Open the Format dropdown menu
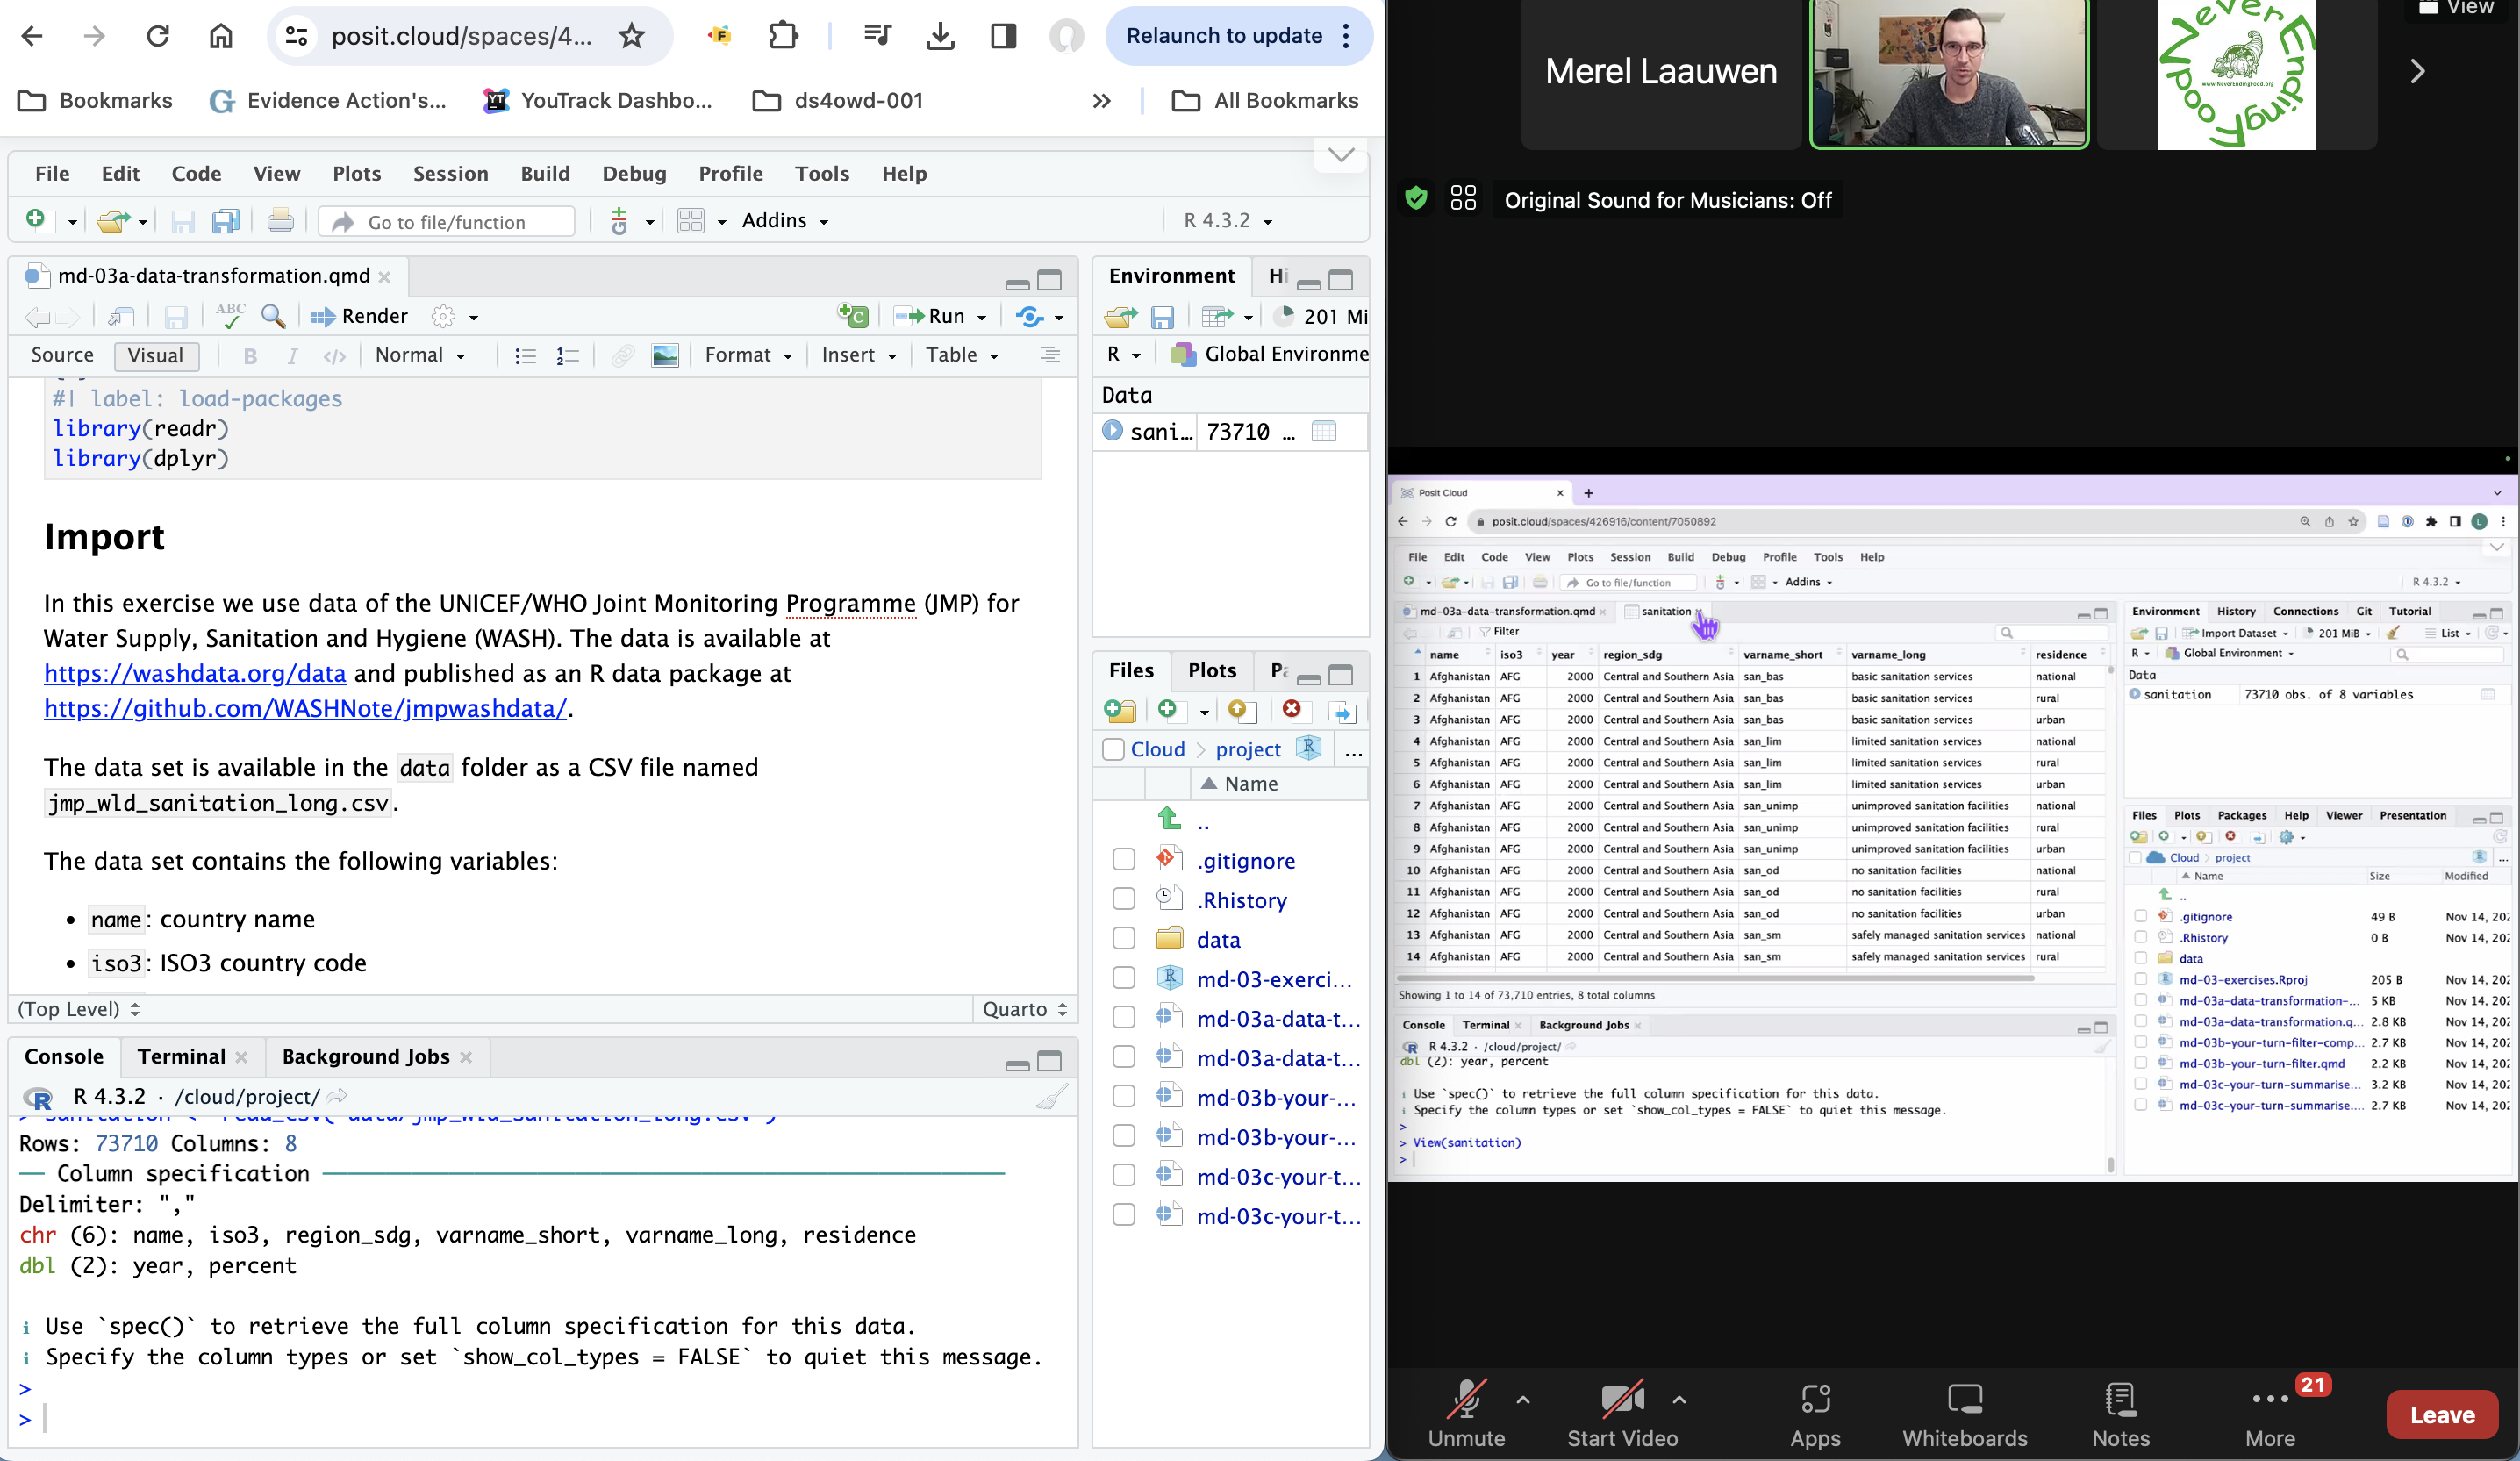The width and height of the screenshot is (2520, 1461). pos(748,356)
